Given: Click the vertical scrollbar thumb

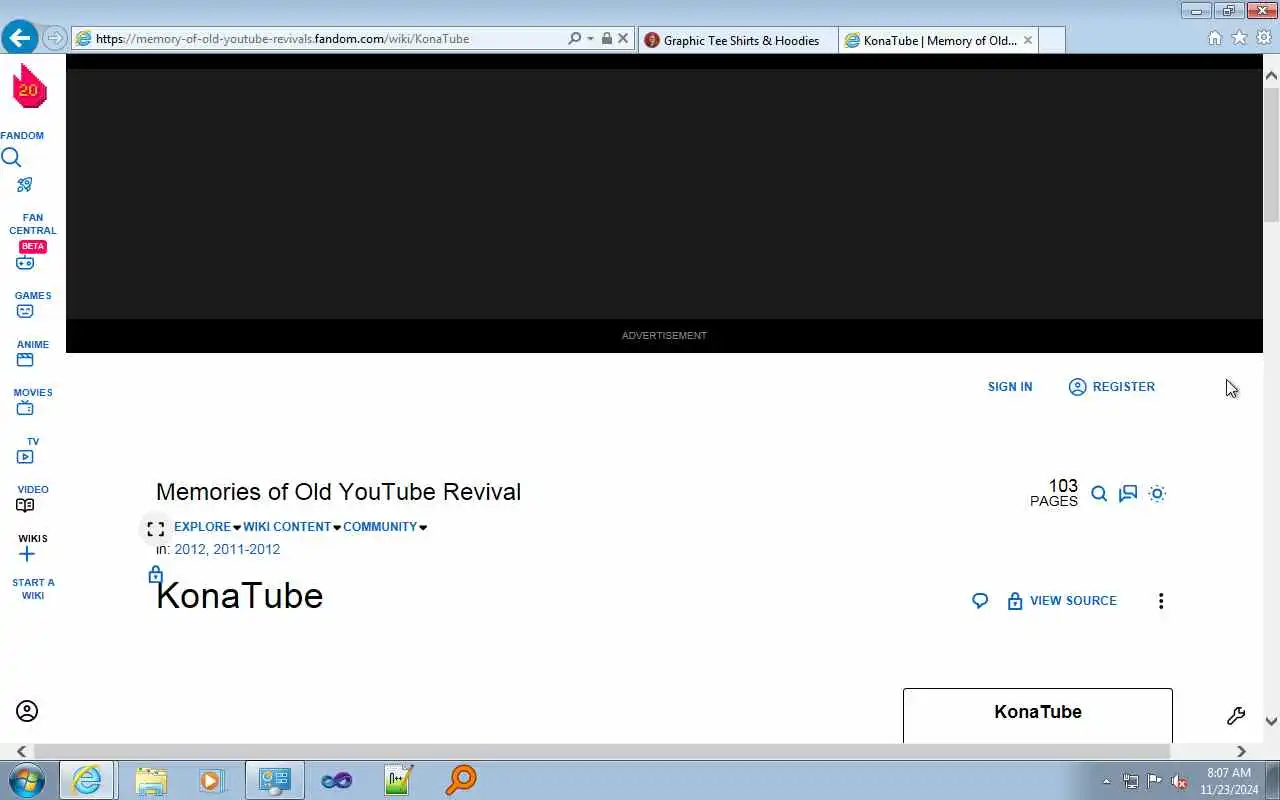Looking at the screenshot, I should 1271,154.
